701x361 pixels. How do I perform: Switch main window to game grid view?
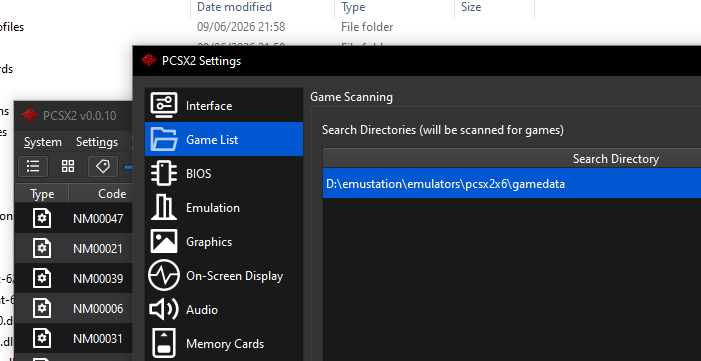[68, 166]
